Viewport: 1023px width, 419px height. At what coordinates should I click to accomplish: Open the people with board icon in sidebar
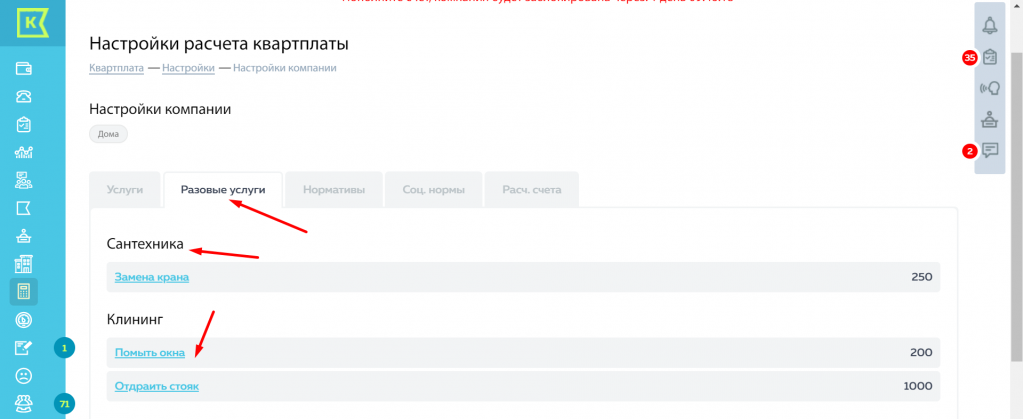(x=24, y=180)
